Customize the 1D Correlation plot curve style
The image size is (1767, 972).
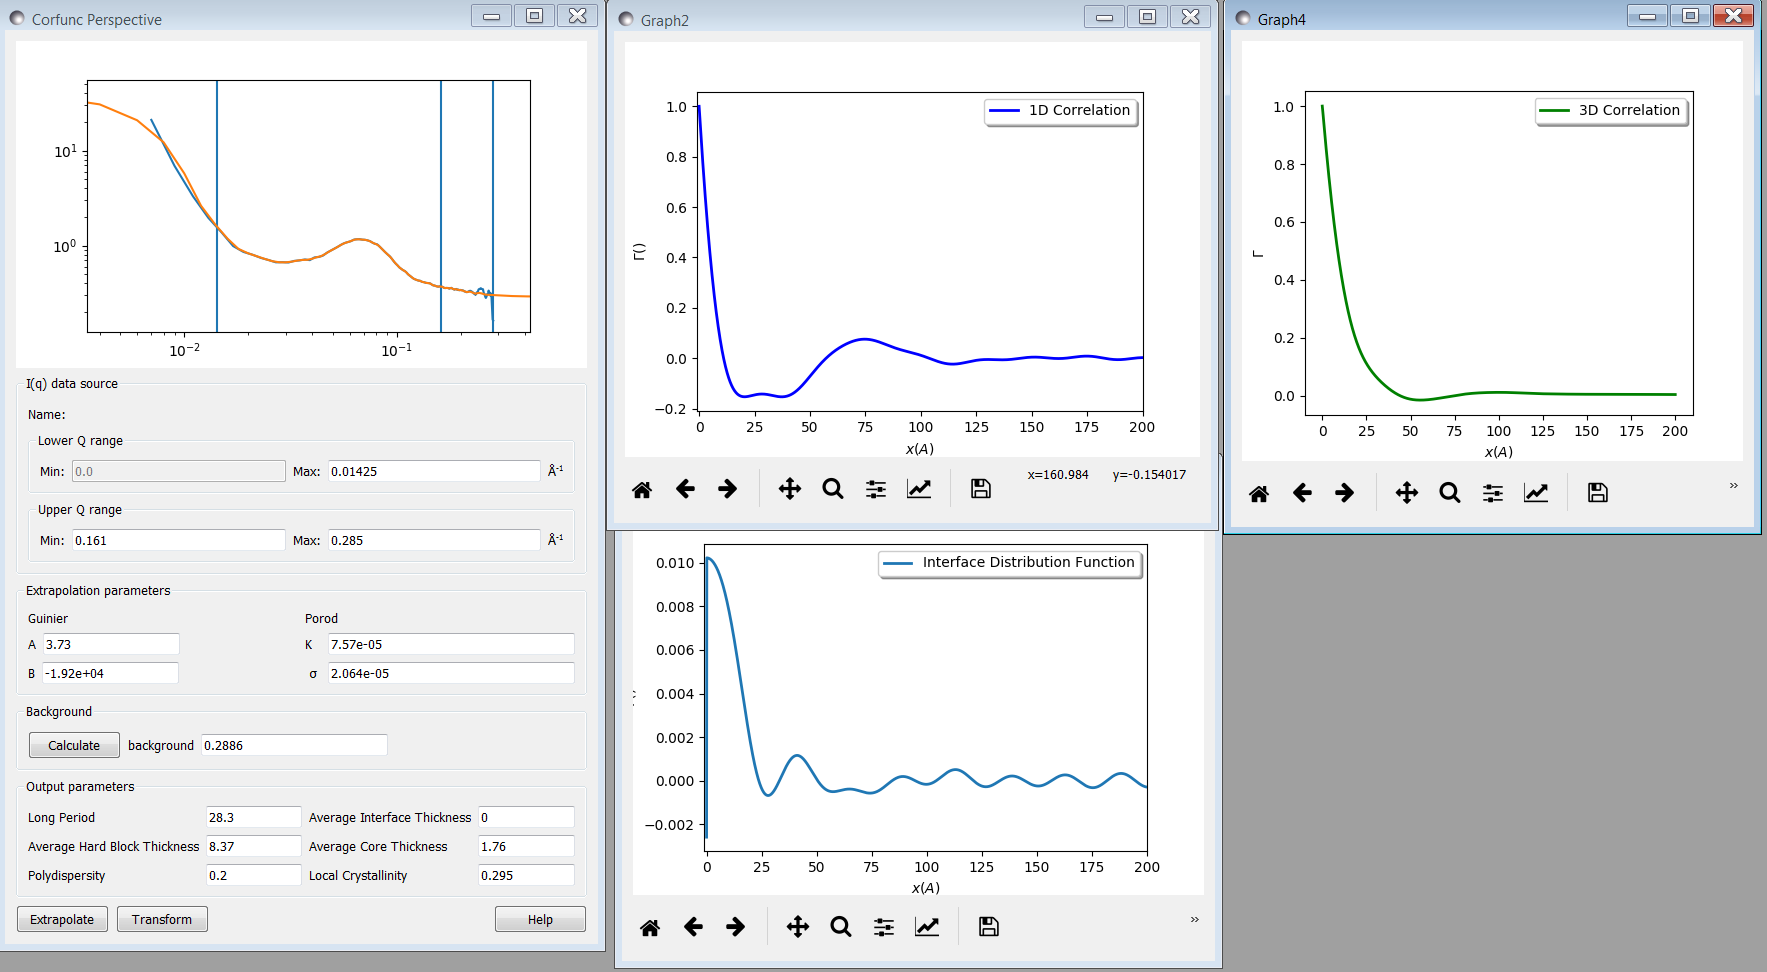coord(919,489)
